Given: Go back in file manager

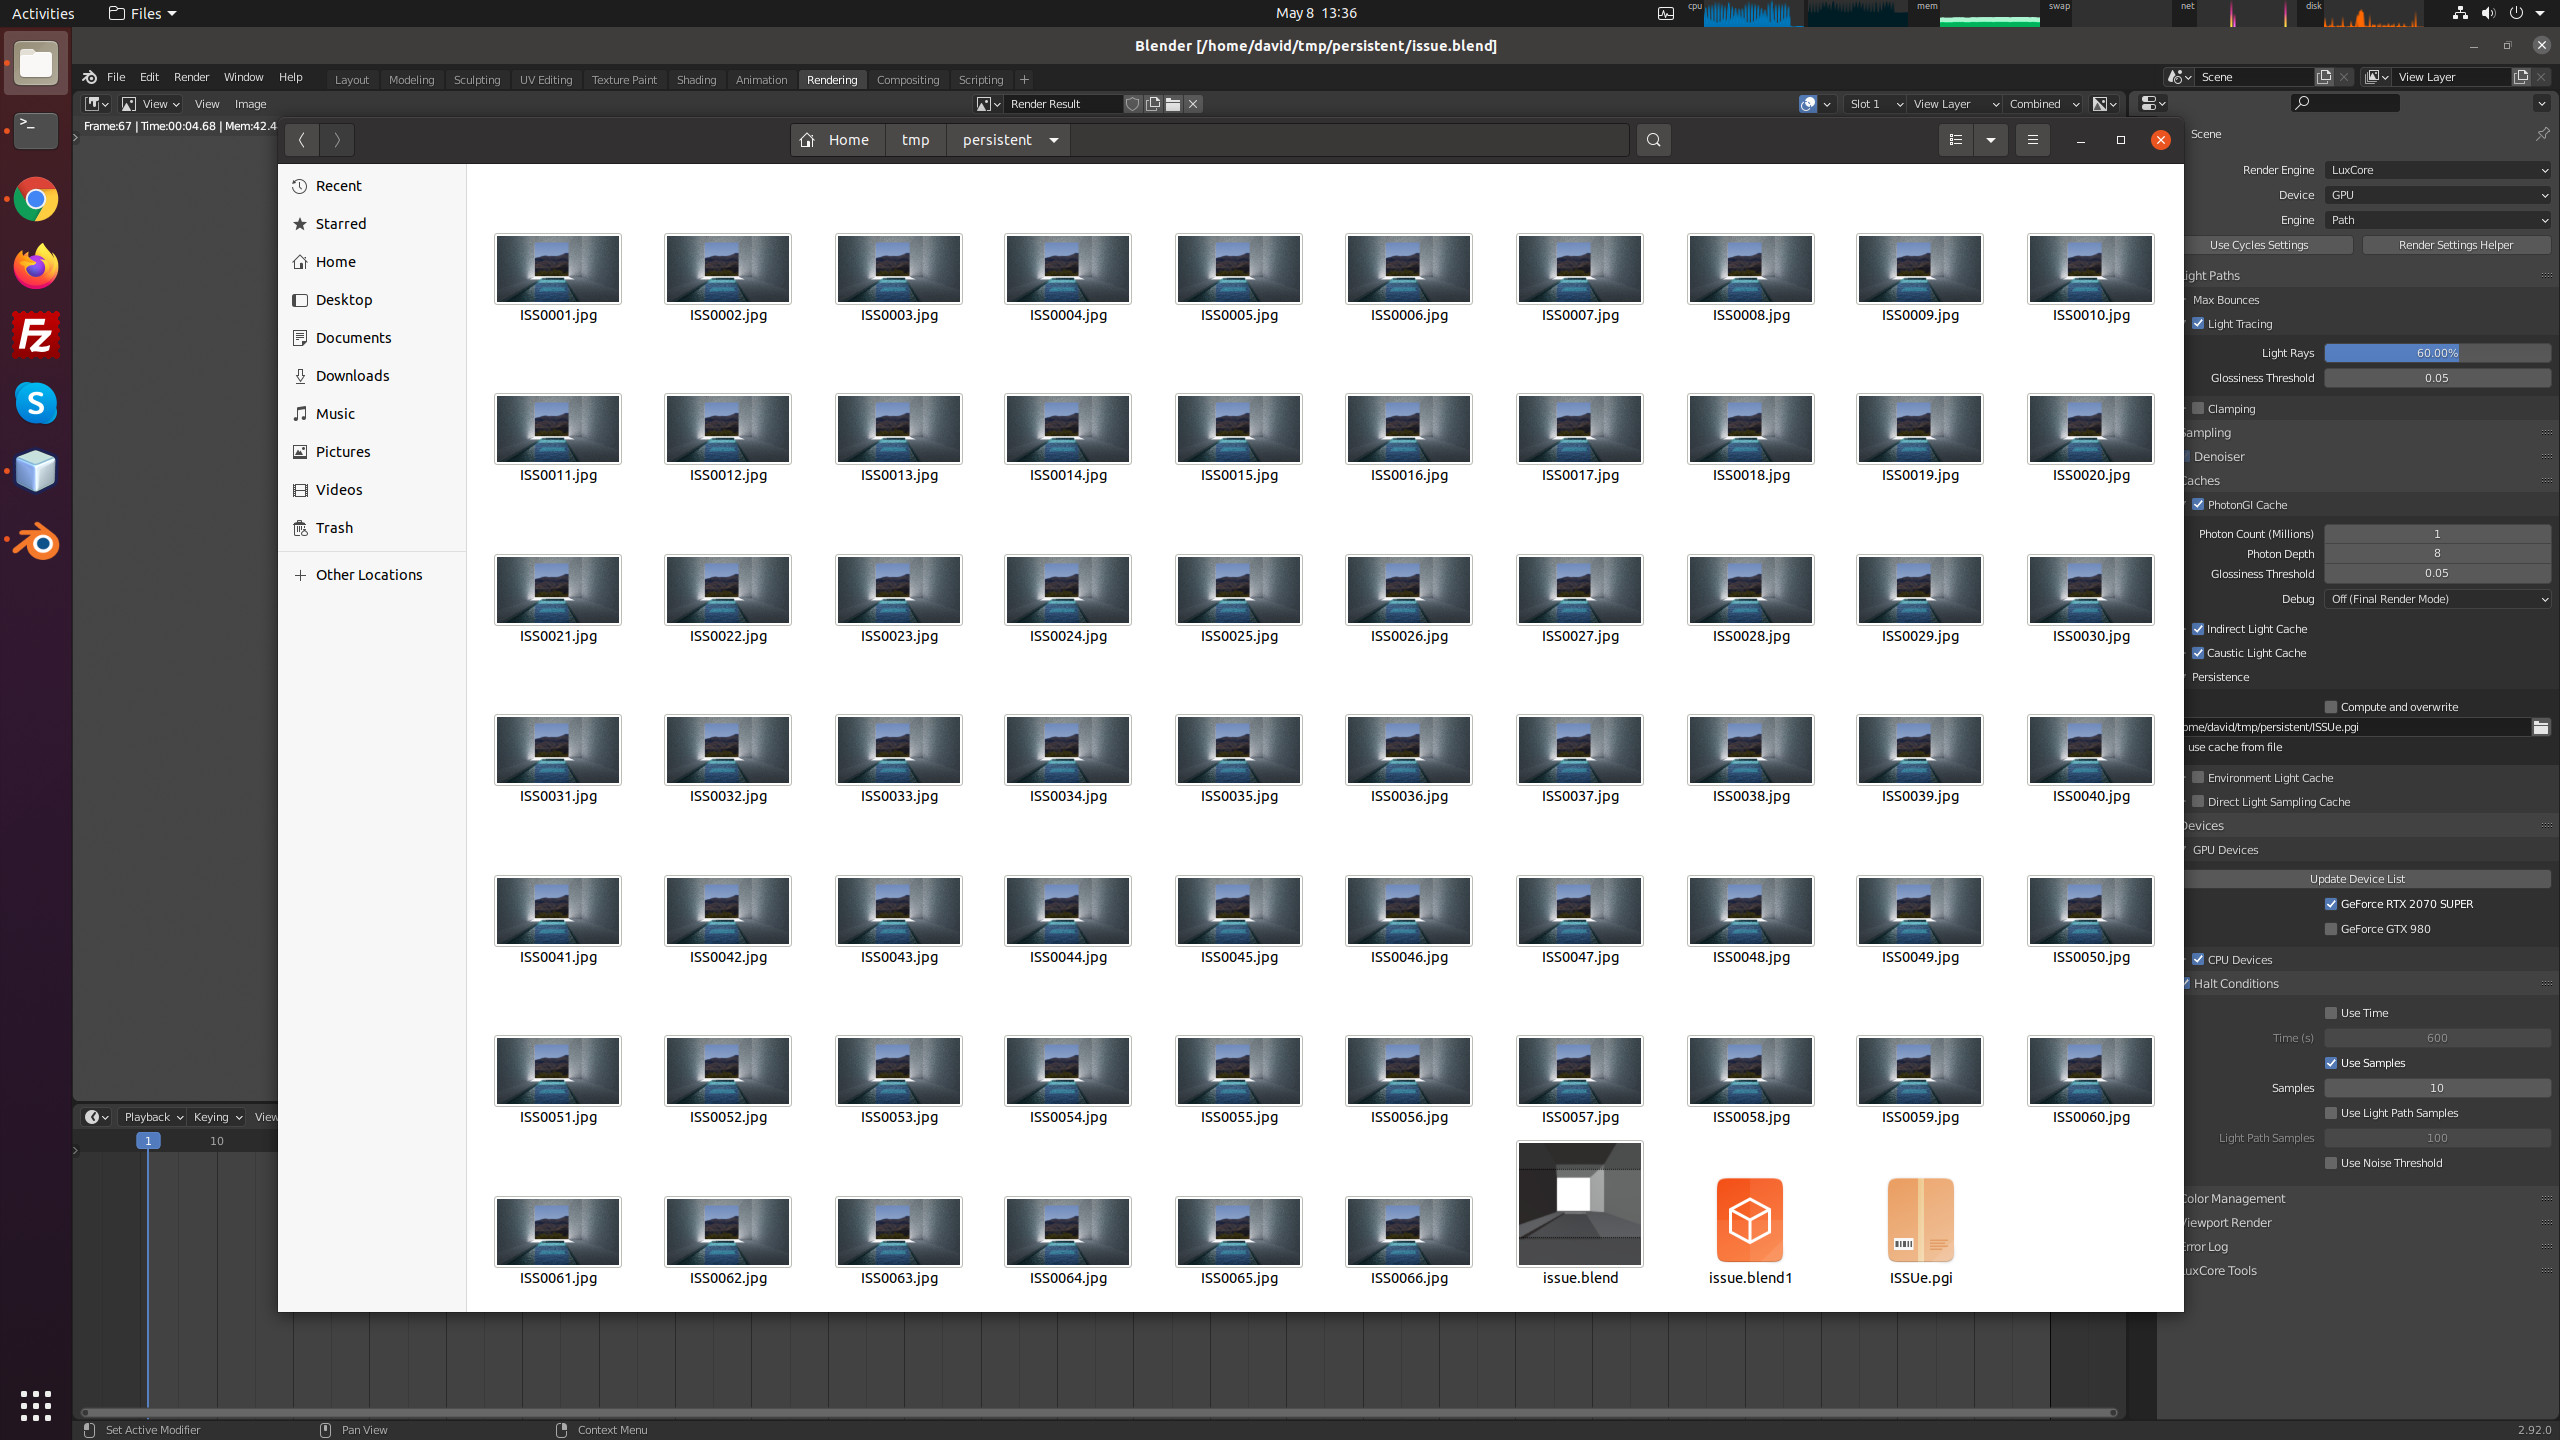Looking at the screenshot, I should pyautogui.click(x=301, y=140).
